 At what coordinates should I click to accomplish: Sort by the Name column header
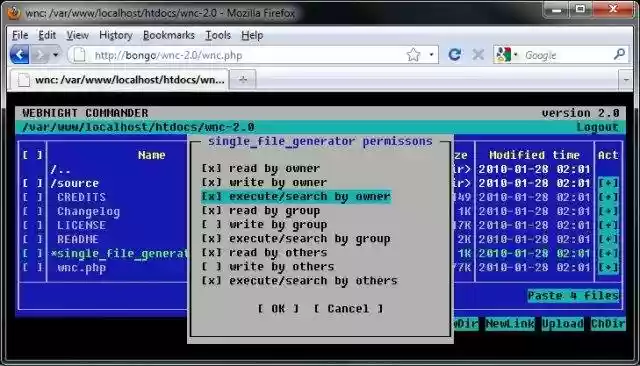point(151,155)
